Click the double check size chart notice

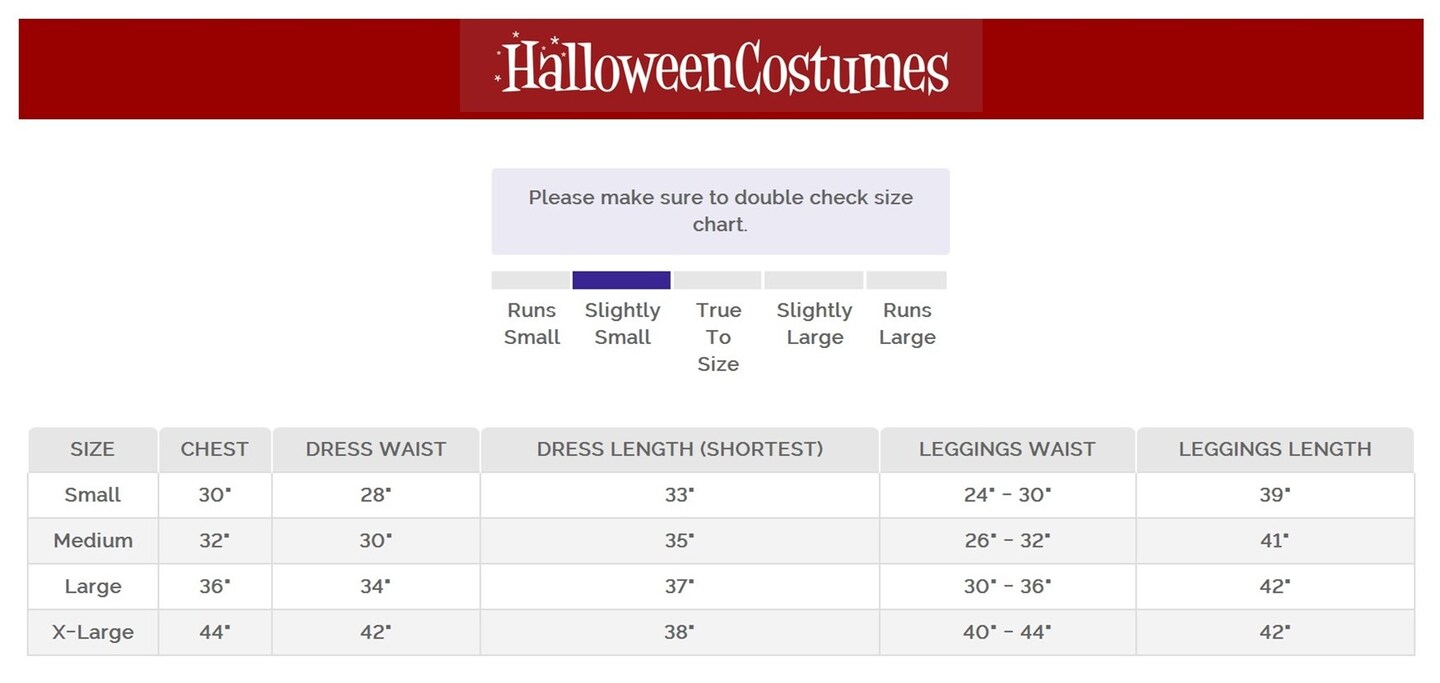coord(720,211)
